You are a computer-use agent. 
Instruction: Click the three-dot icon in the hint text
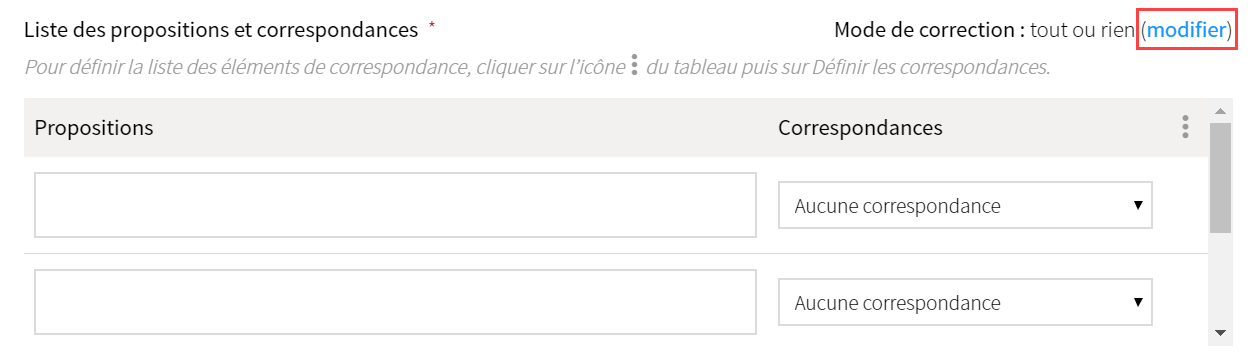click(634, 67)
